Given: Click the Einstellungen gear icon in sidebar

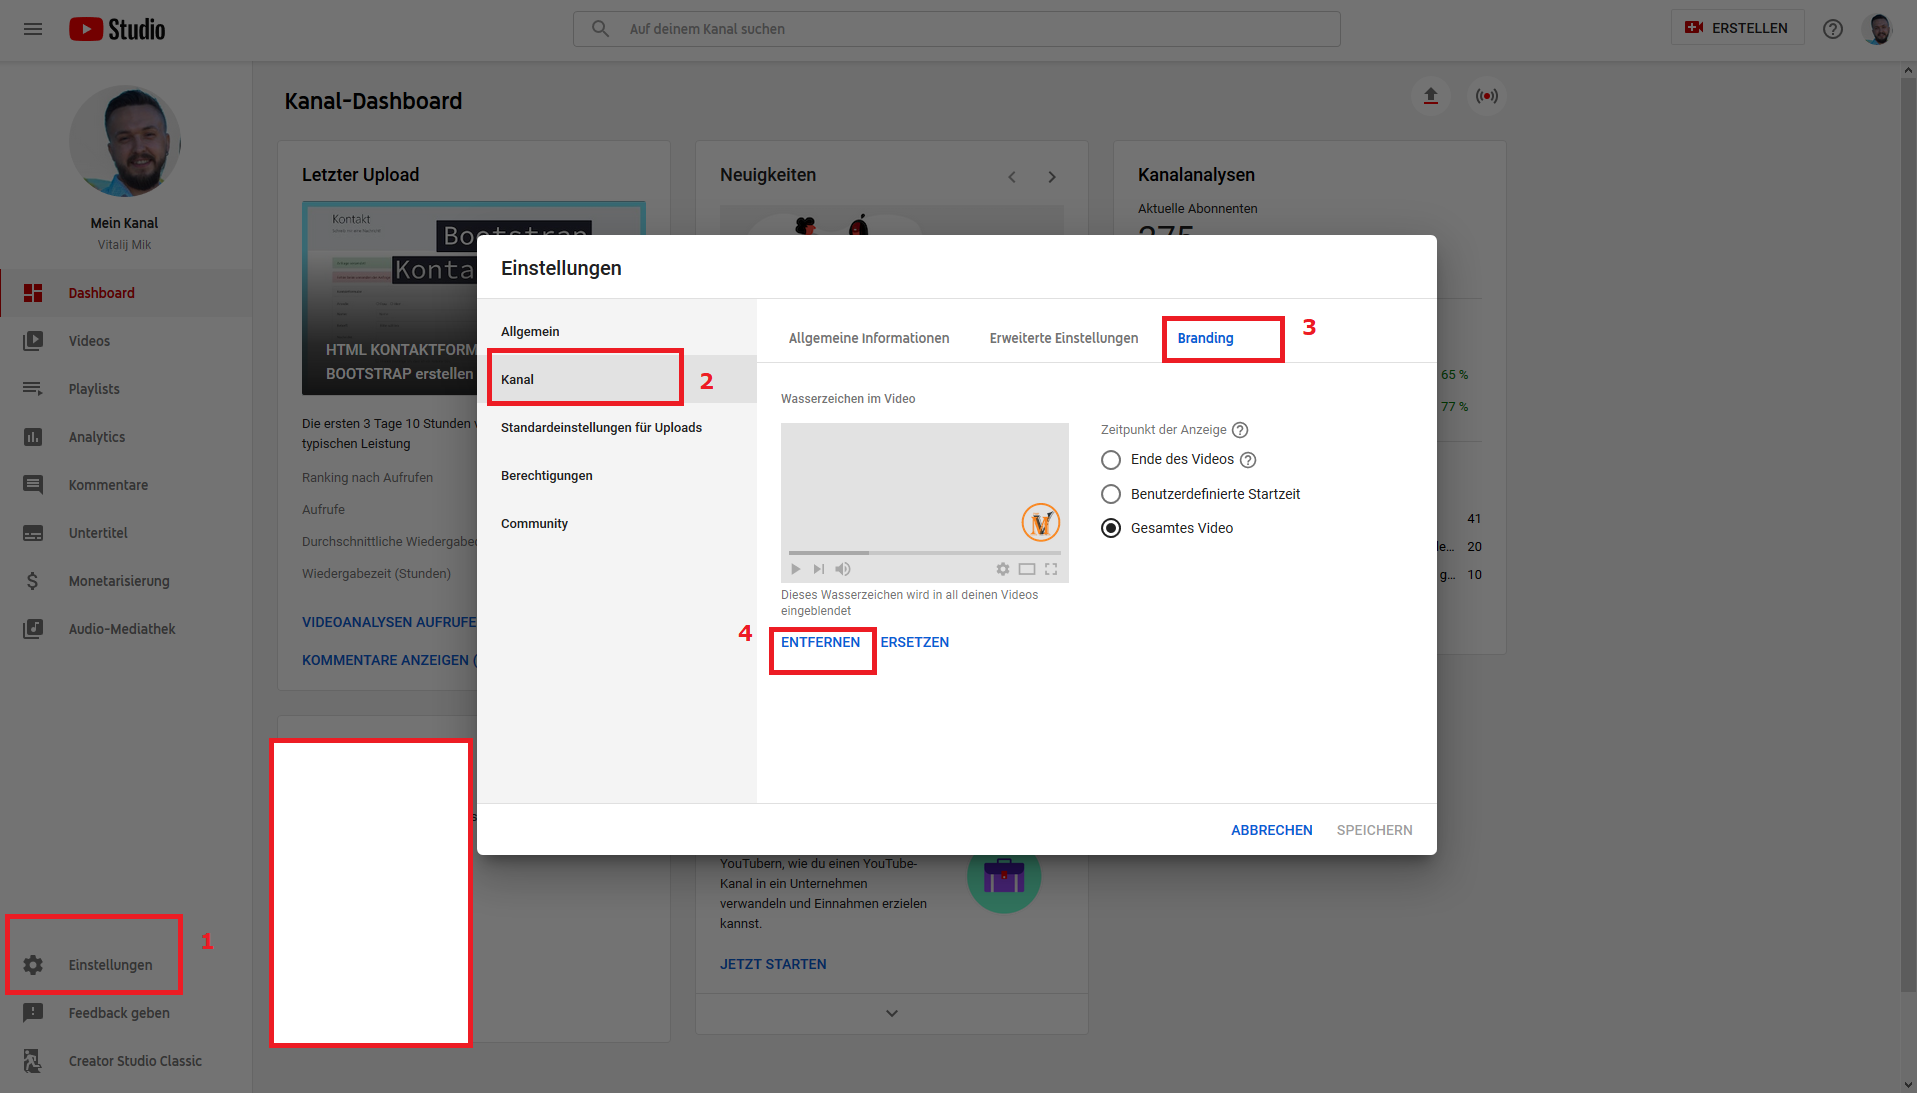Looking at the screenshot, I should pos(33,965).
